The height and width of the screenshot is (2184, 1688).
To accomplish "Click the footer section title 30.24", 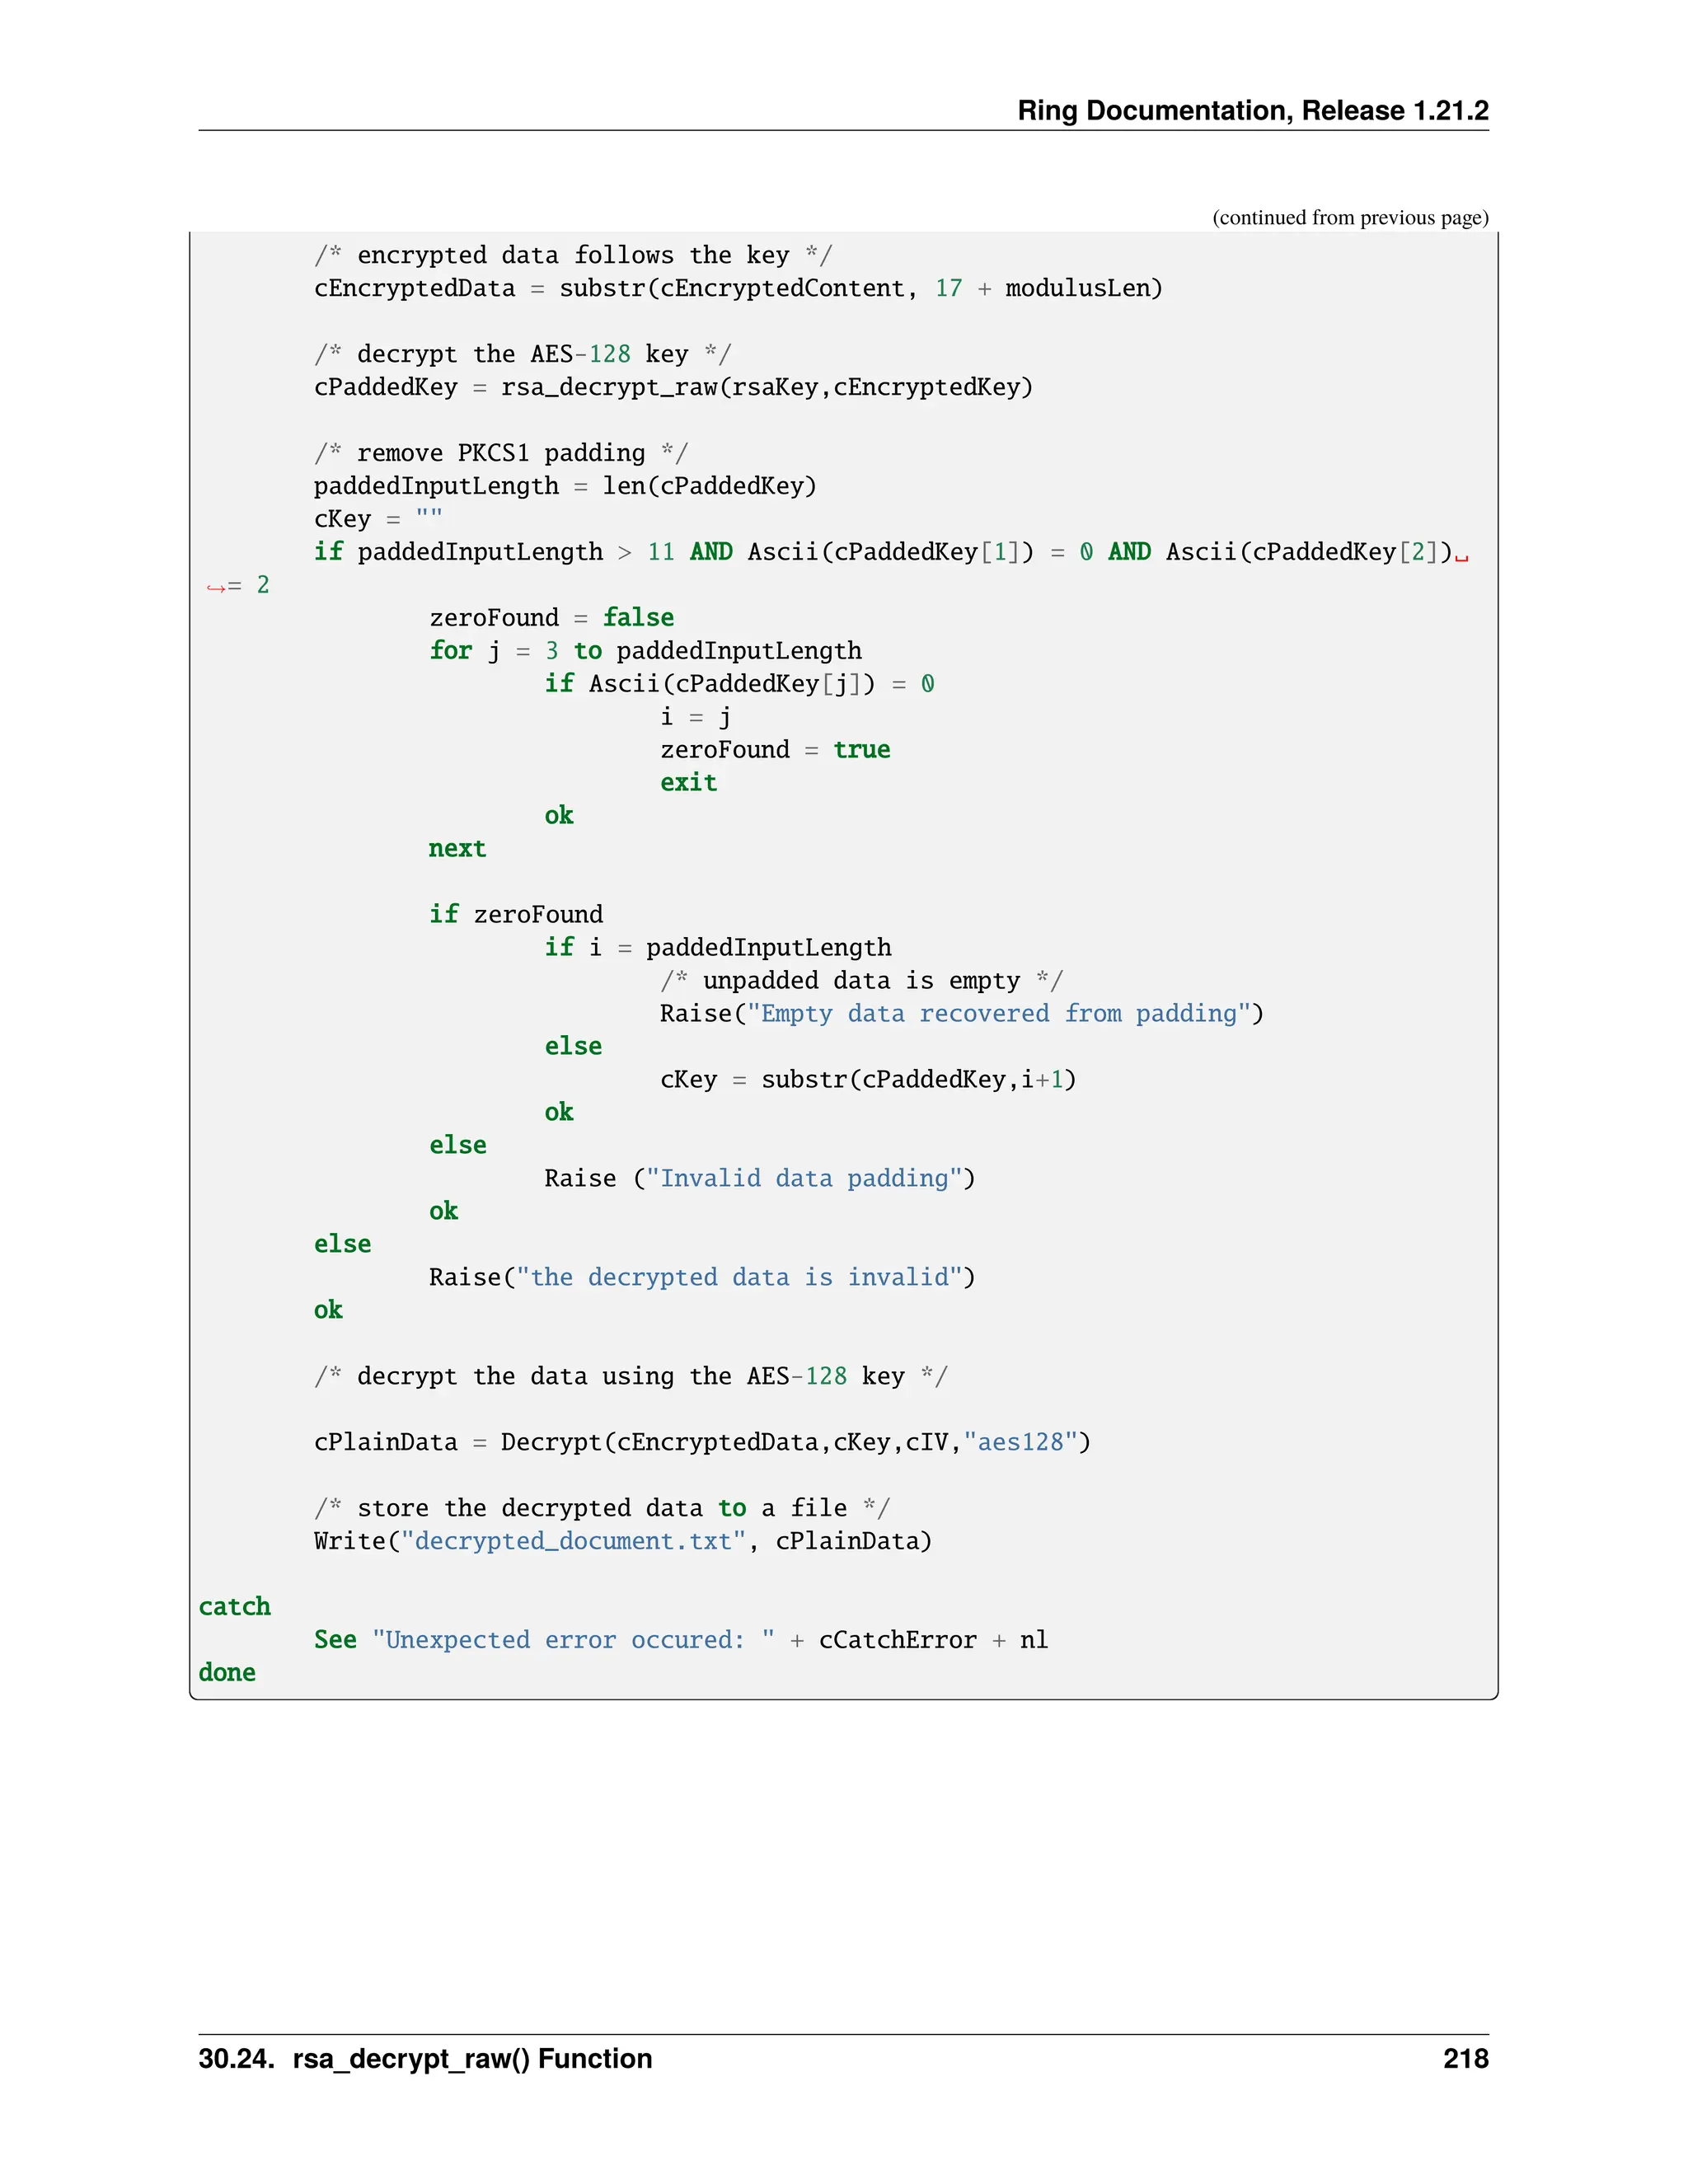I will tap(425, 2058).
